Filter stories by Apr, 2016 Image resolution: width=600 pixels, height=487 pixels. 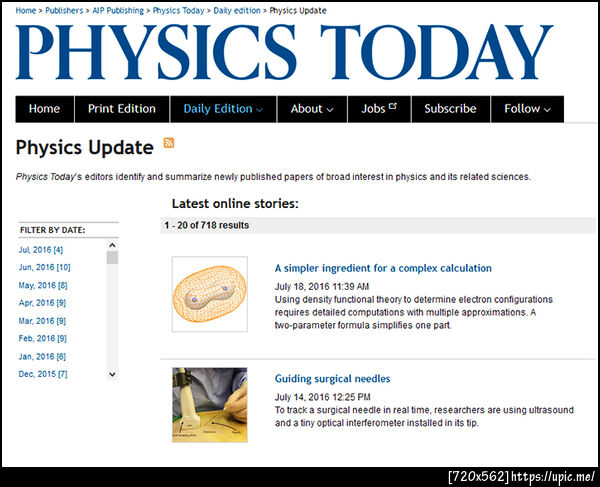coord(42,303)
